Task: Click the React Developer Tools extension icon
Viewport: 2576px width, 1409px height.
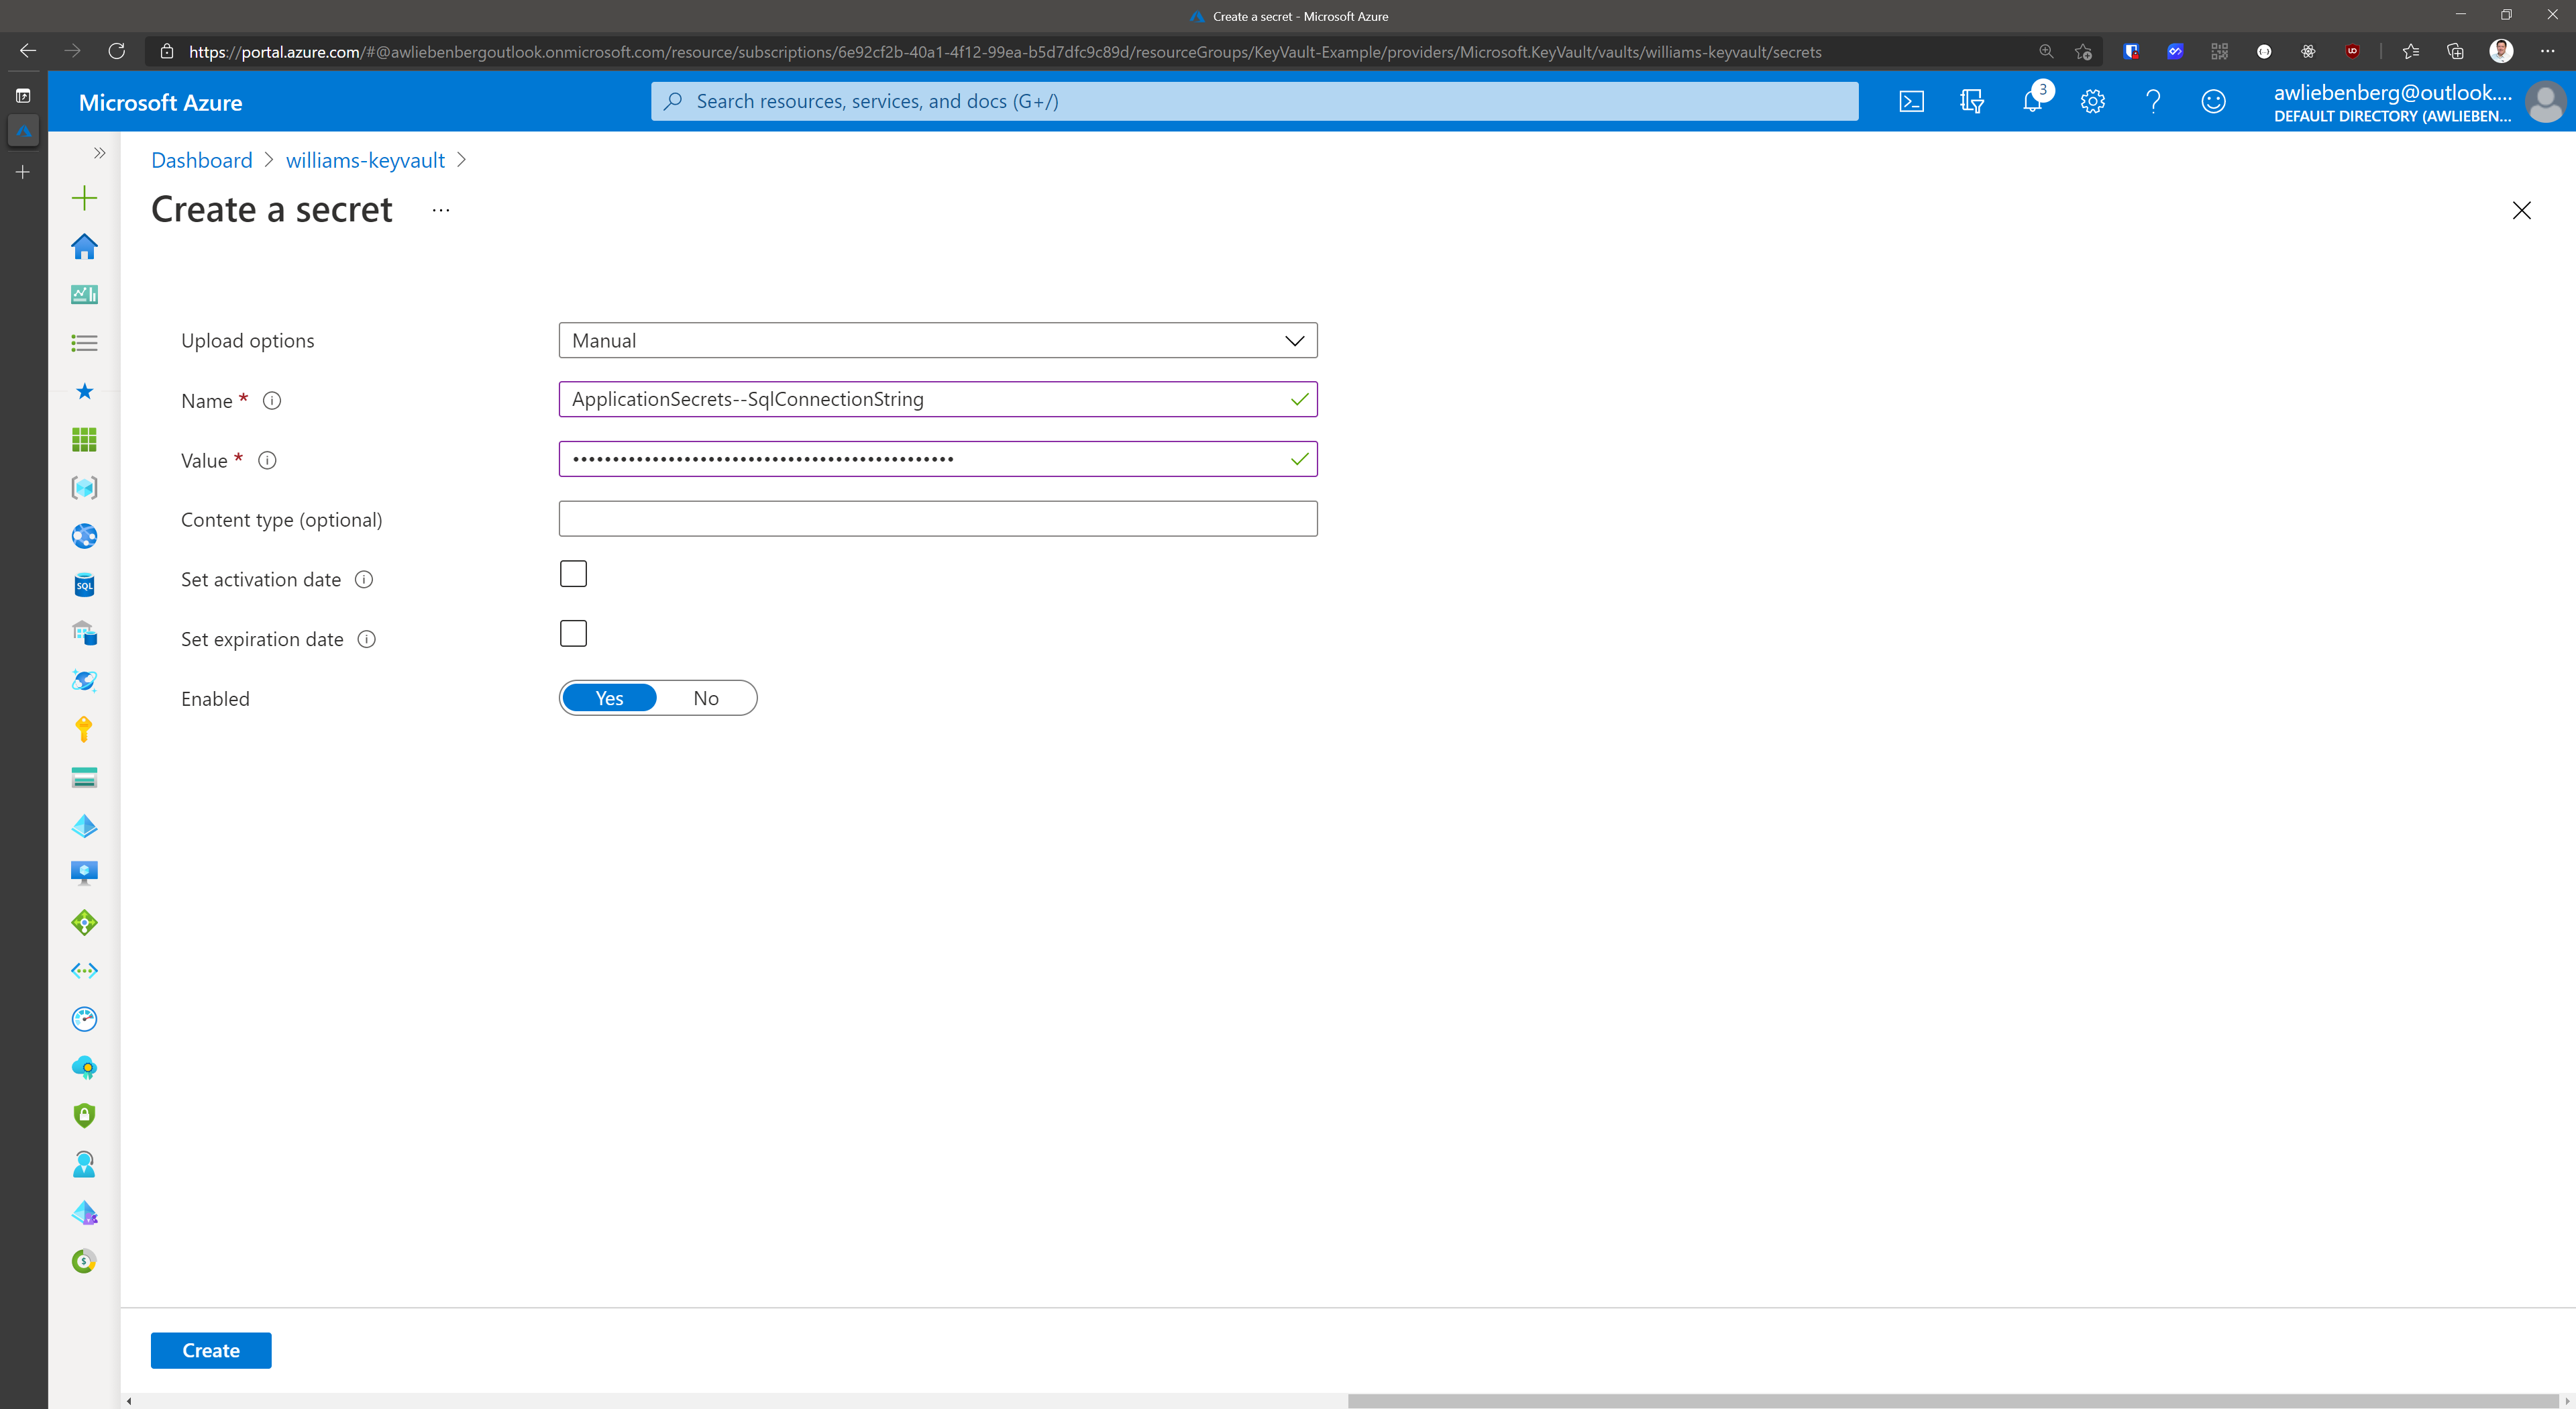Action: point(2308,51)
